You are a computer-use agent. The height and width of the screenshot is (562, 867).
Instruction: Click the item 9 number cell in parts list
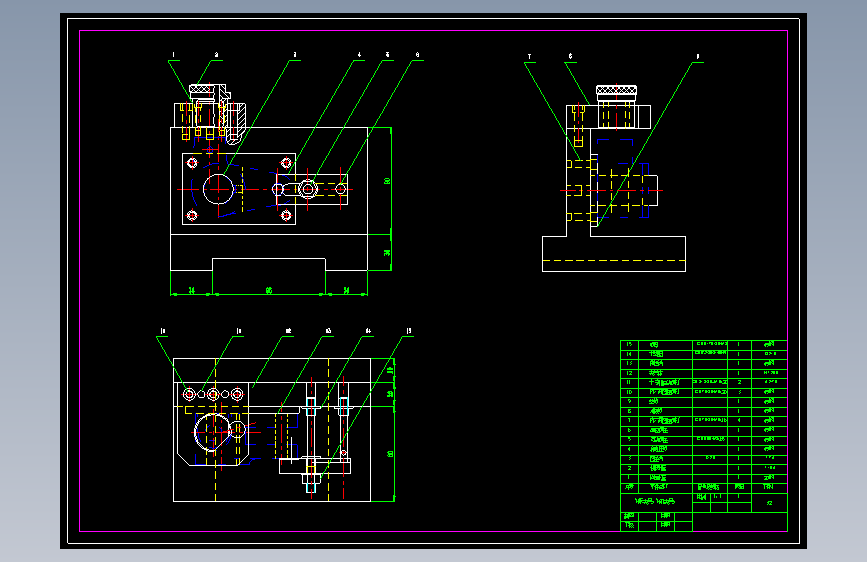(x=629, y=402)
